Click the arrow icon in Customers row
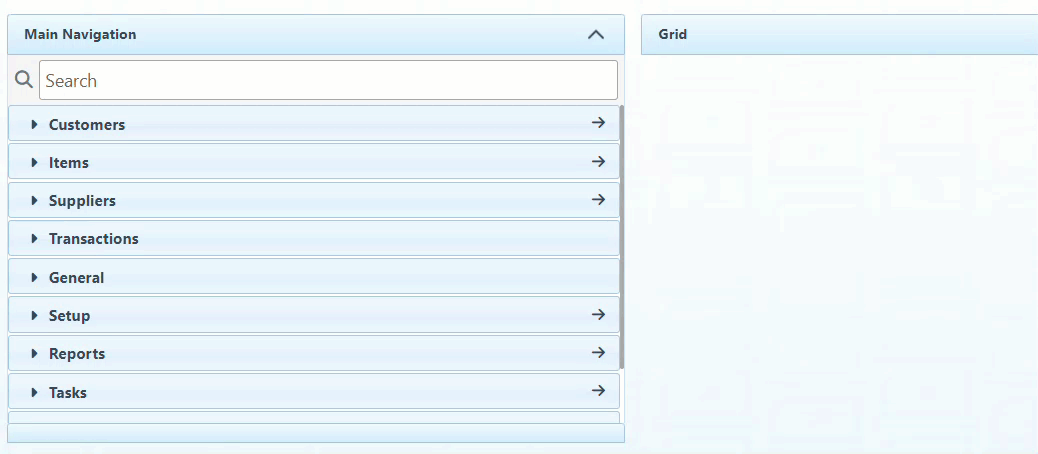This screenshot has height=454, width=1038. pos(598,123)
